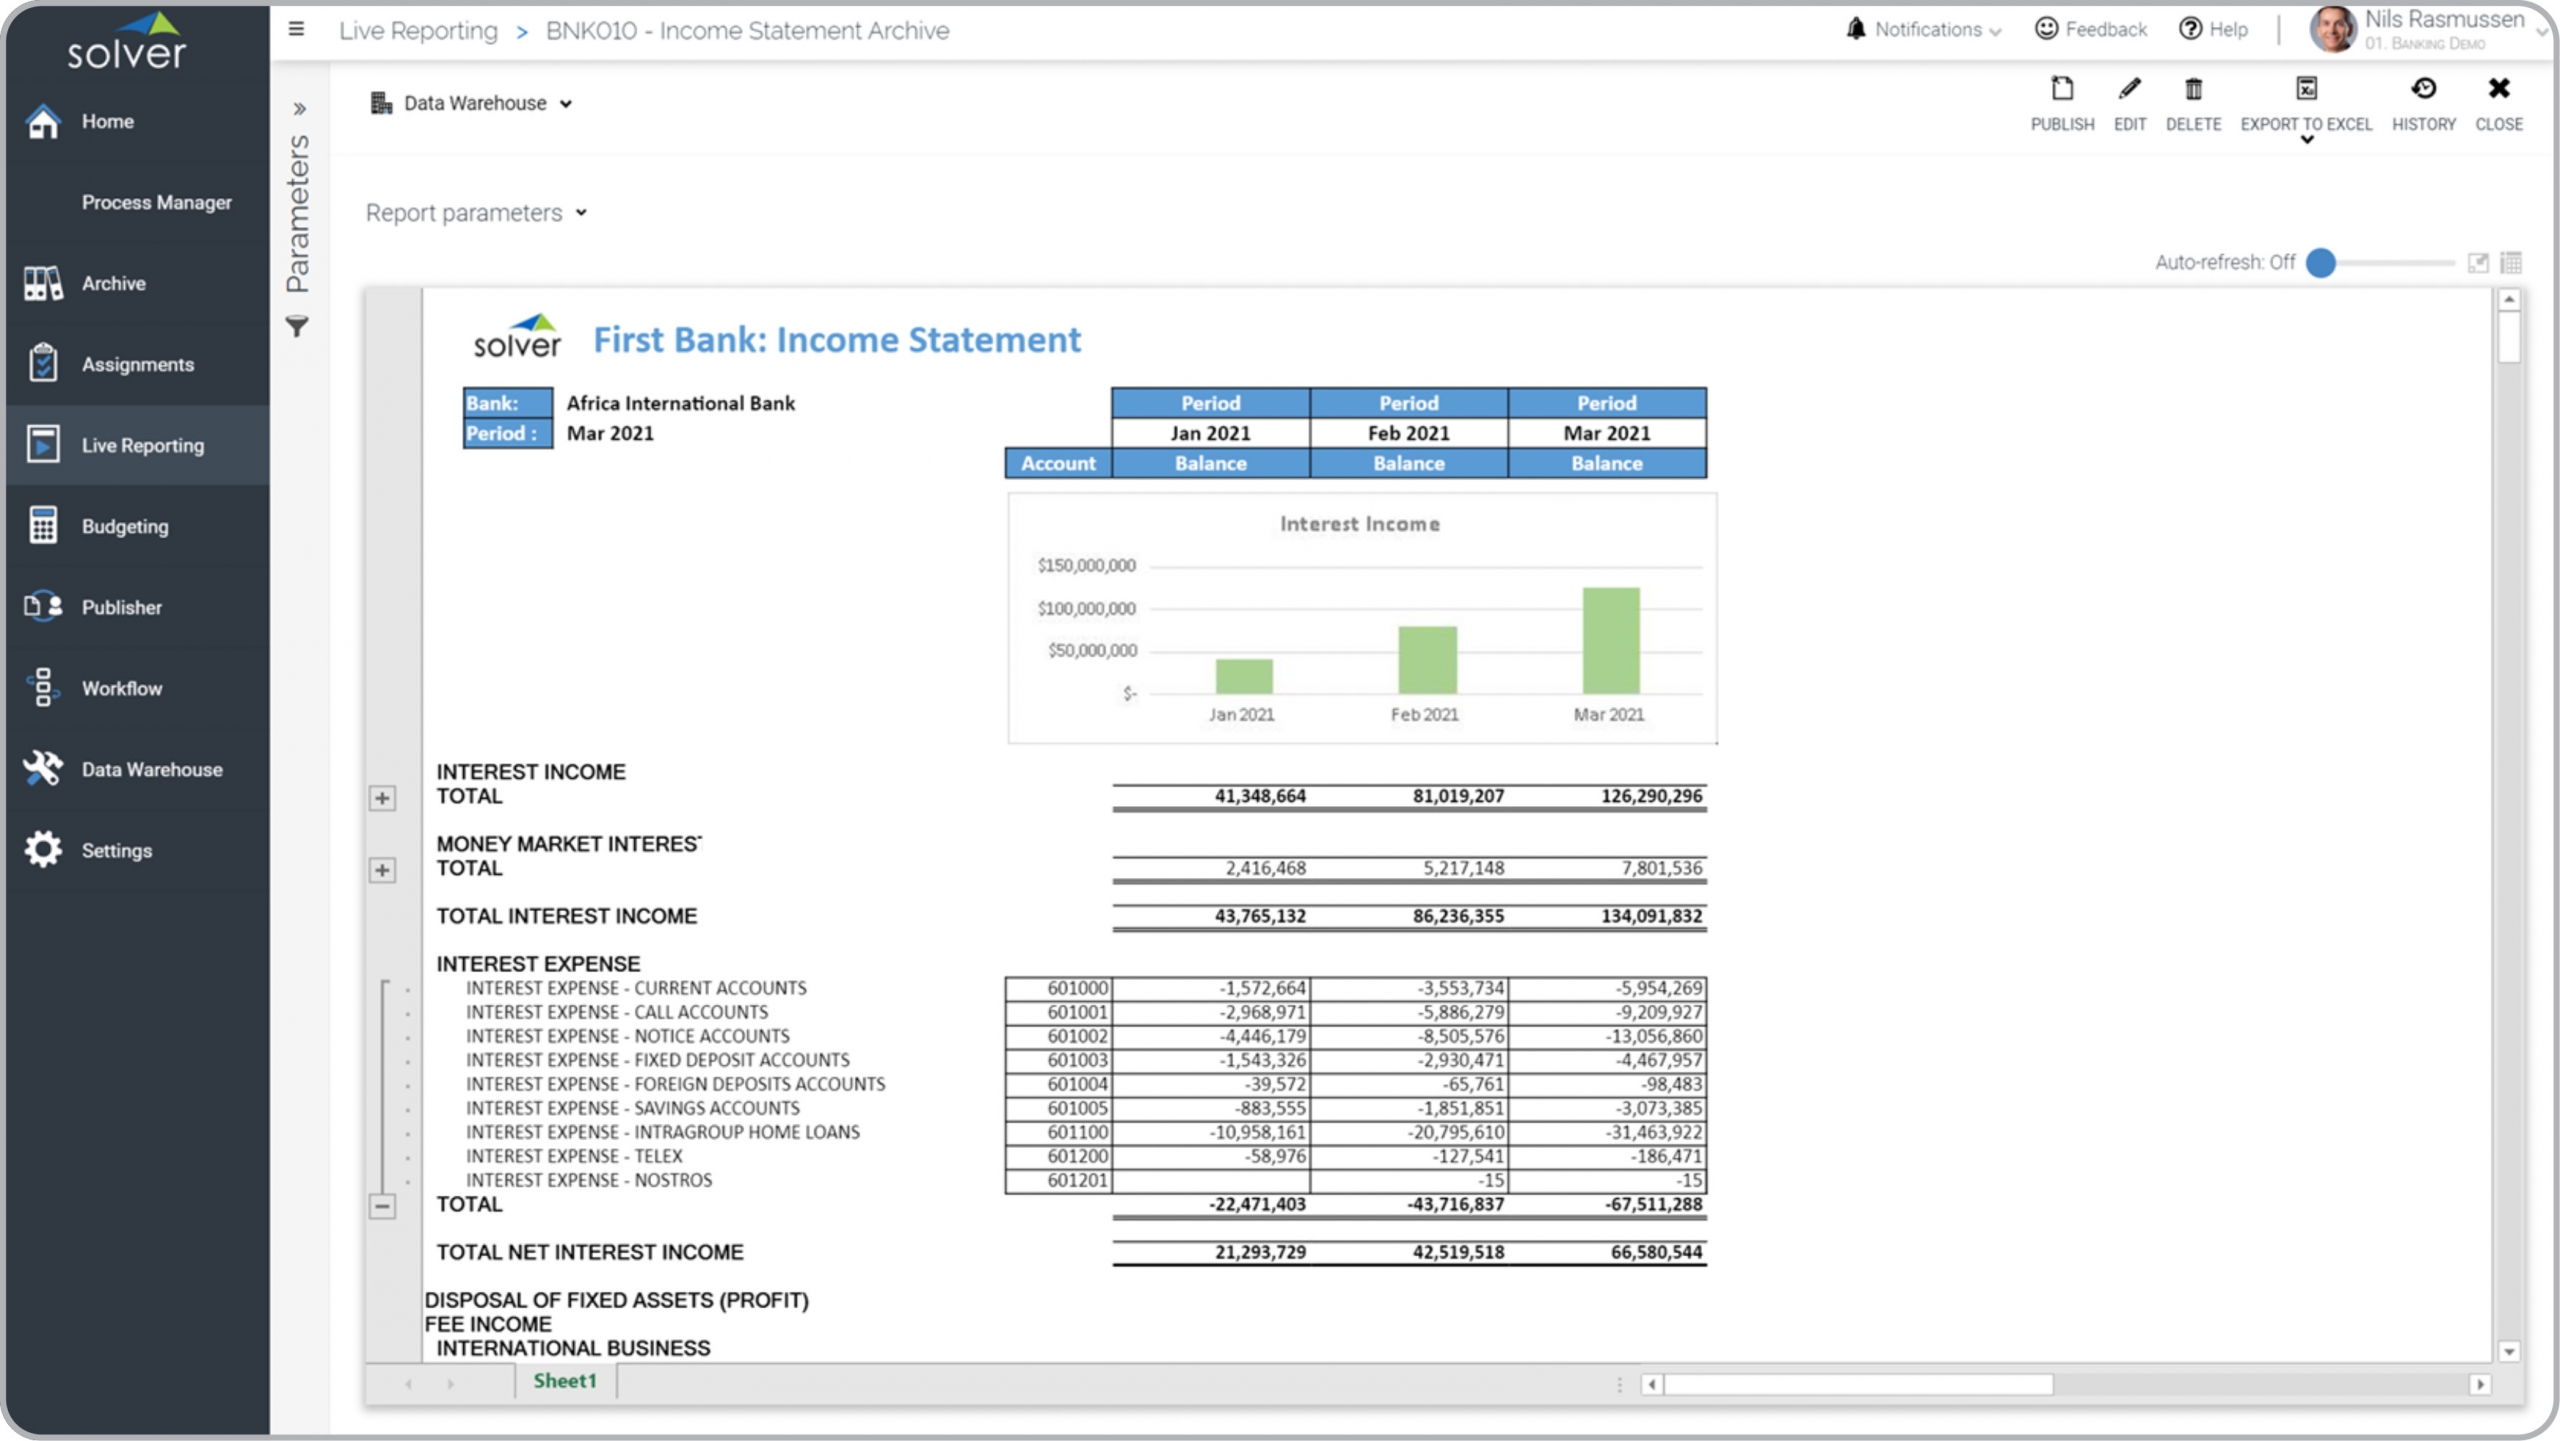Viewport: 2560px width, 1441px height.
Task: Click the Delete trash icon
Action: tap(2193, 90)
